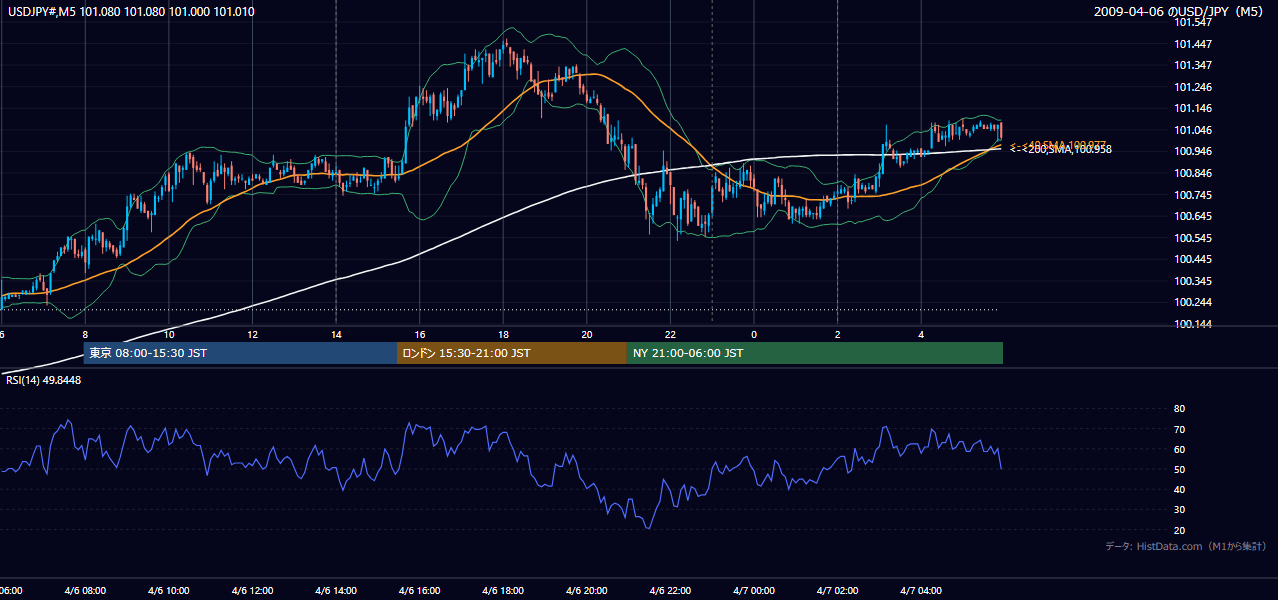Select price axis value 101.547
The height and width of the screenshot is (600, 1278).
pos(1193,22)
